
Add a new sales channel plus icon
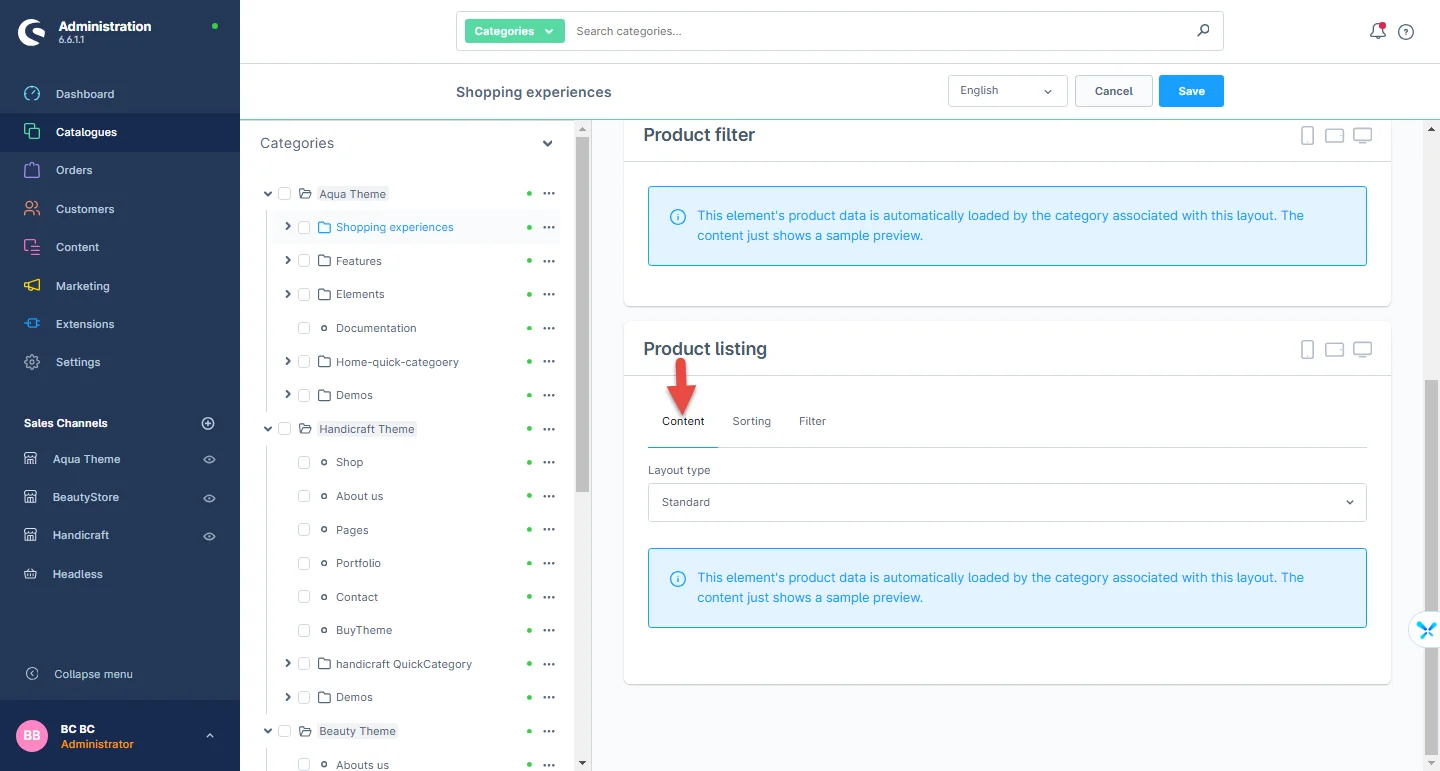coord(208,423)
